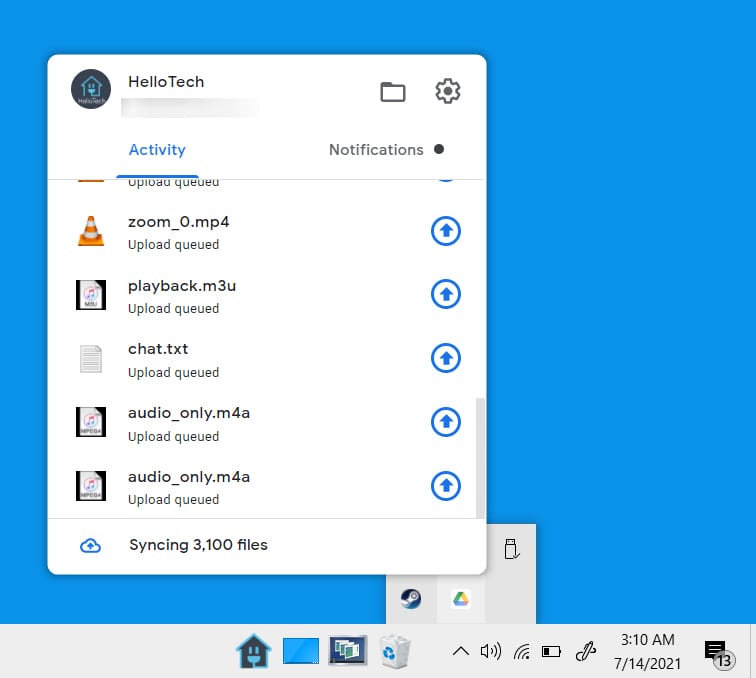Select the chat.txt file name

[158, 349]
